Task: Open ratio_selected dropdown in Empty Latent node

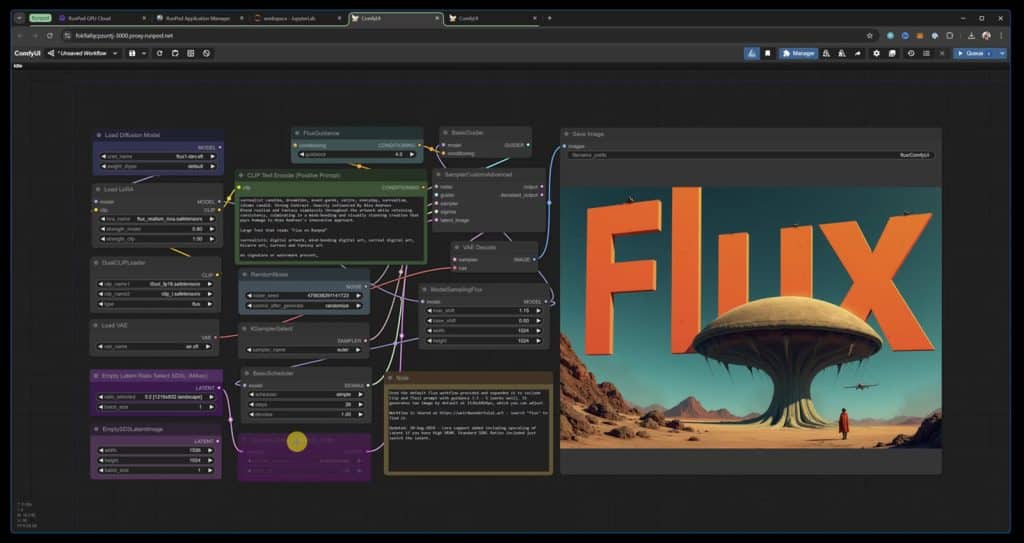Action: point(155,397)
